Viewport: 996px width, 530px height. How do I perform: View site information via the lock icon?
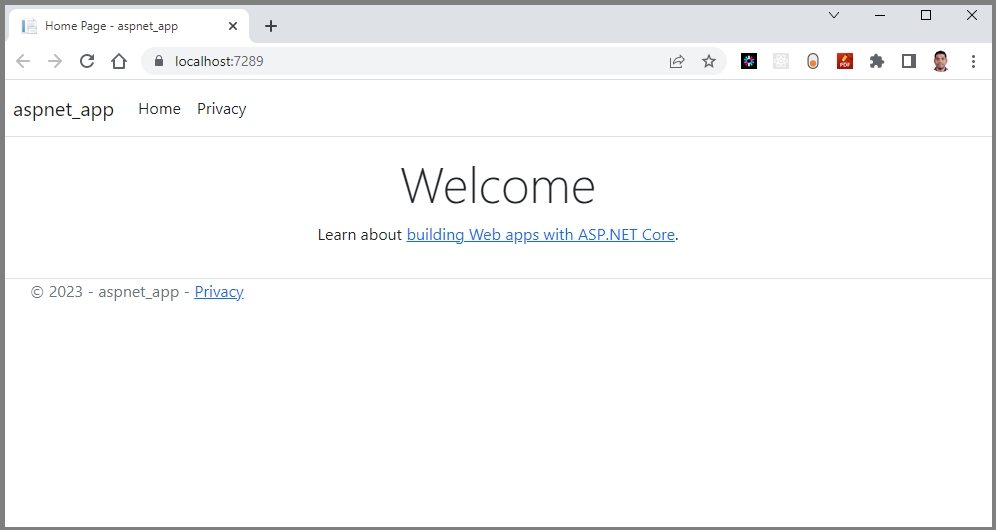pos(159,61)
